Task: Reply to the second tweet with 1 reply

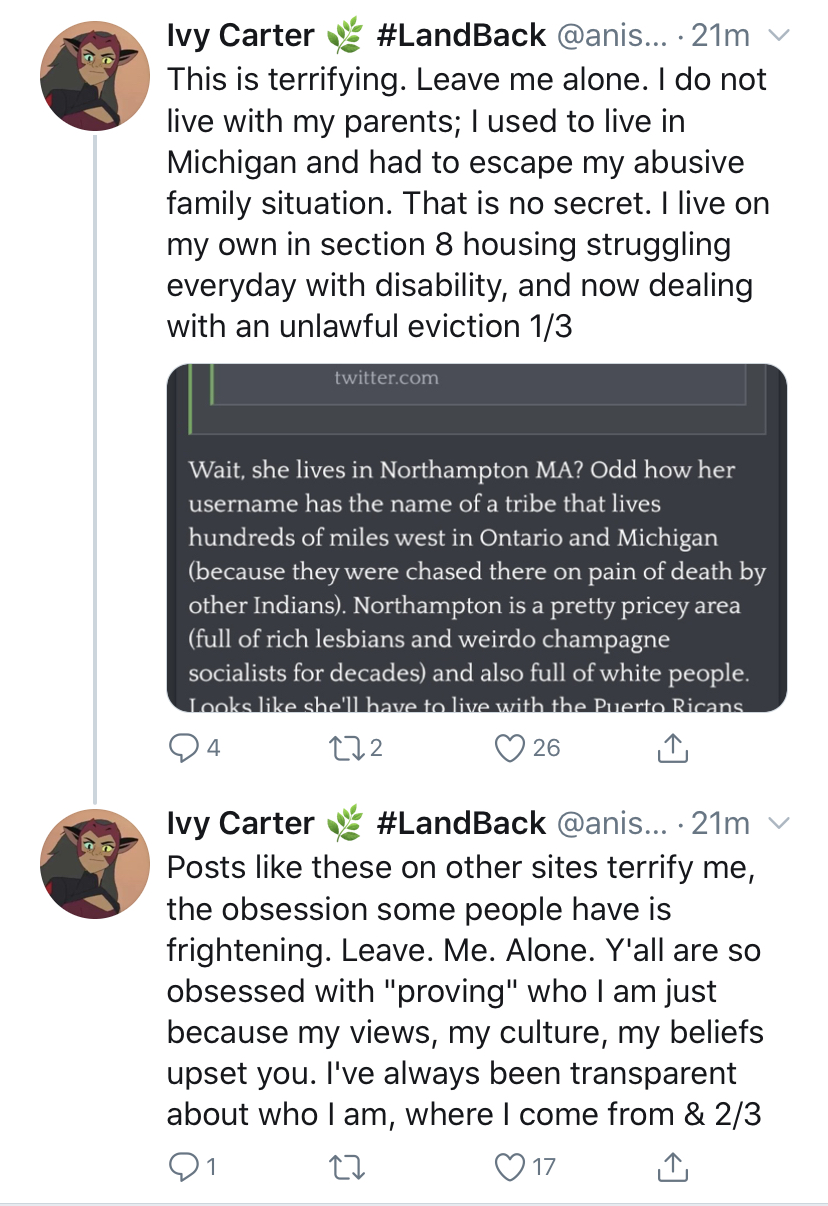Action: click(x=182, y=1166)
